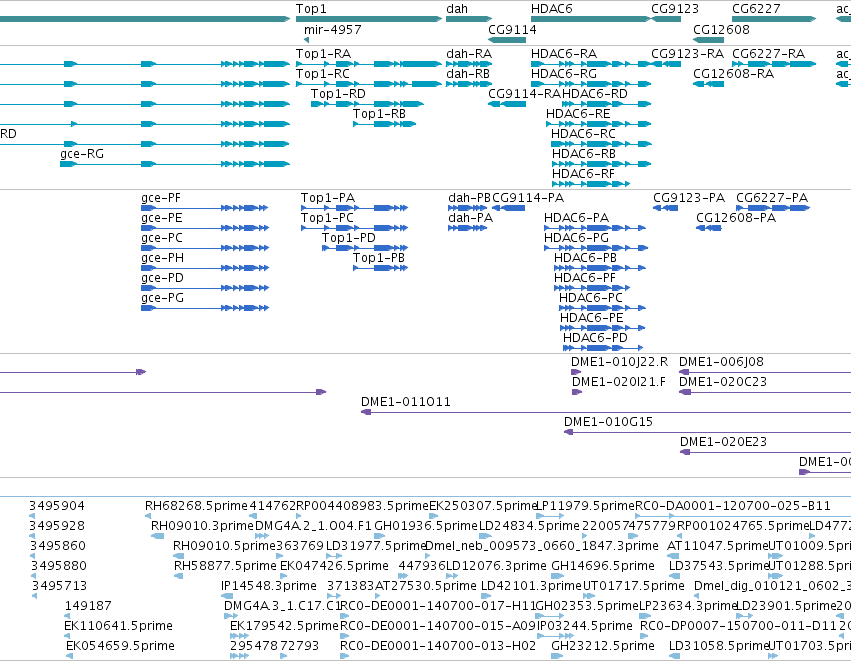Click clone DME1-010J22.R
Screen dimensions: 851x661
pos(576,372)
